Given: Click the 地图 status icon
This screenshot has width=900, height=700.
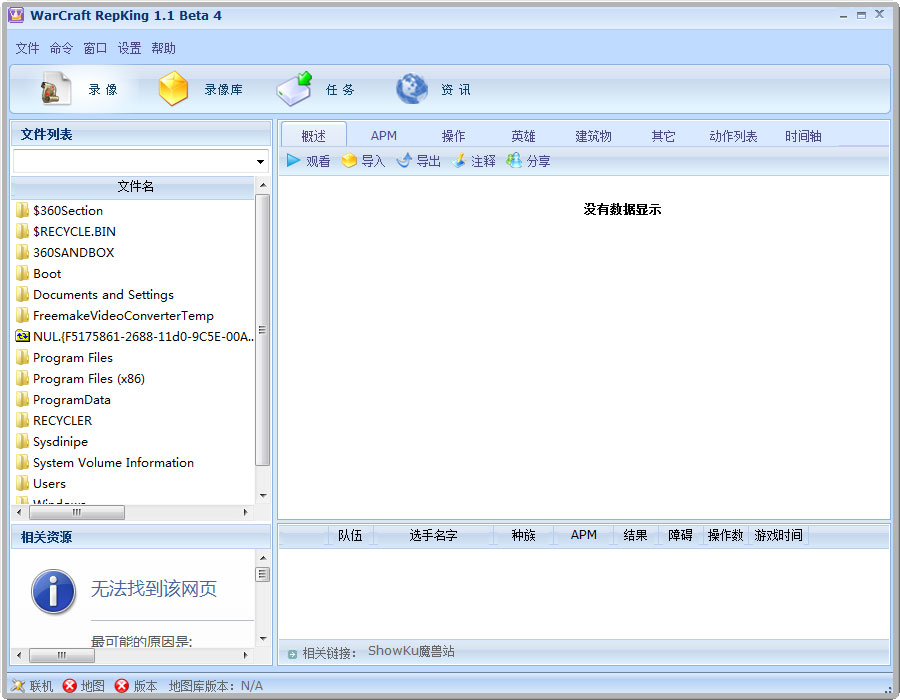Looking at the screenshot, I should coord(70,686).
